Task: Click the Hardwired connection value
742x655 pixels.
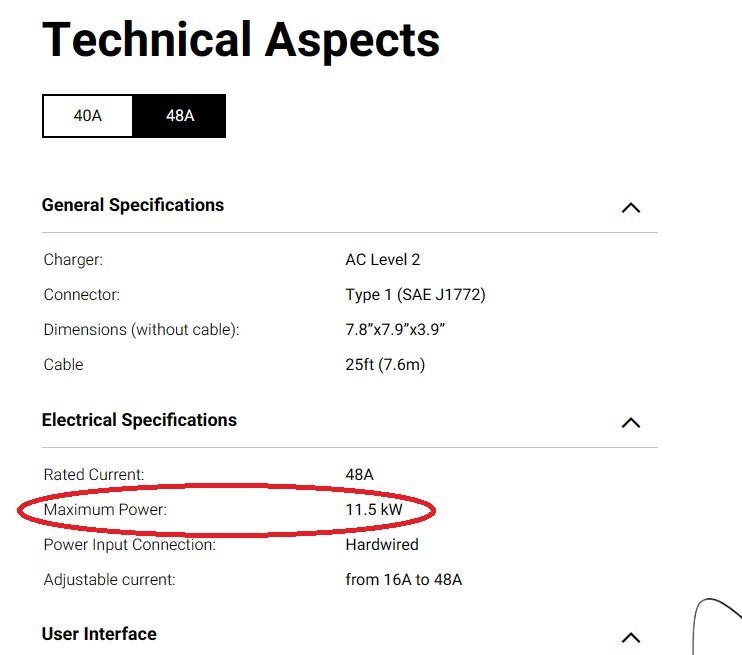Action: point(382,545)
